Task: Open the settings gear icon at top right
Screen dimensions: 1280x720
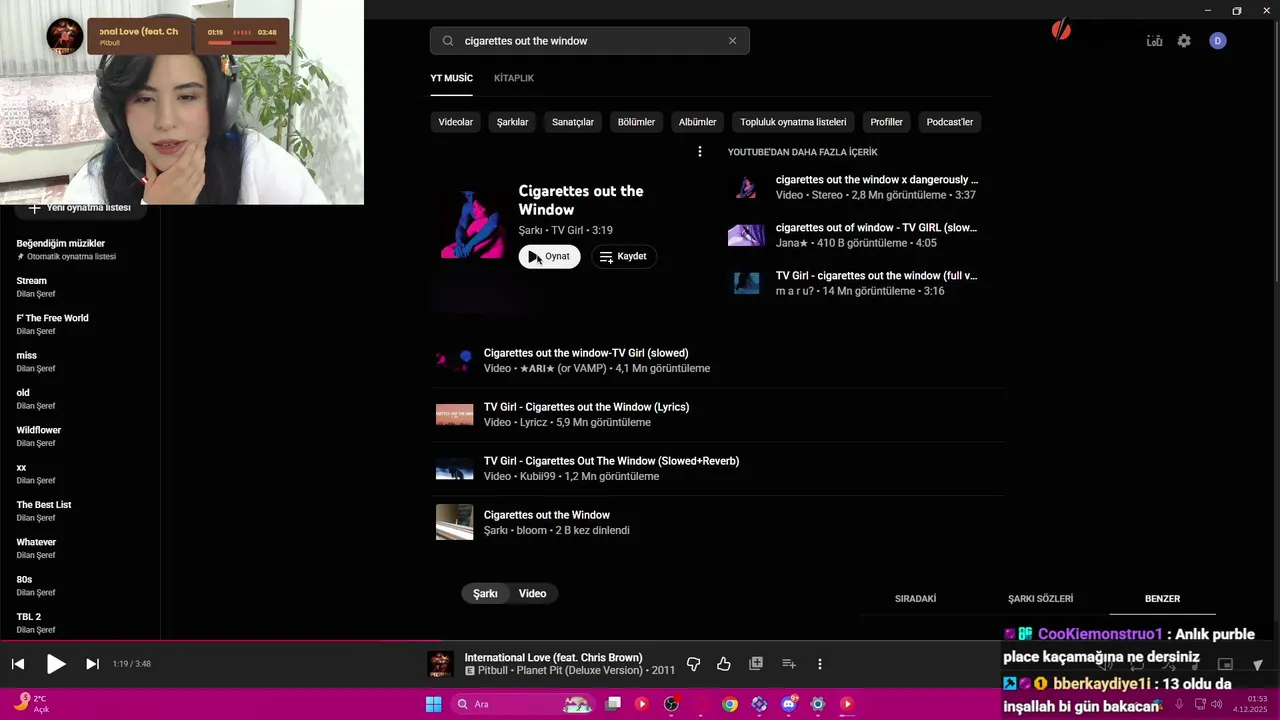Action: point(1184,41)
